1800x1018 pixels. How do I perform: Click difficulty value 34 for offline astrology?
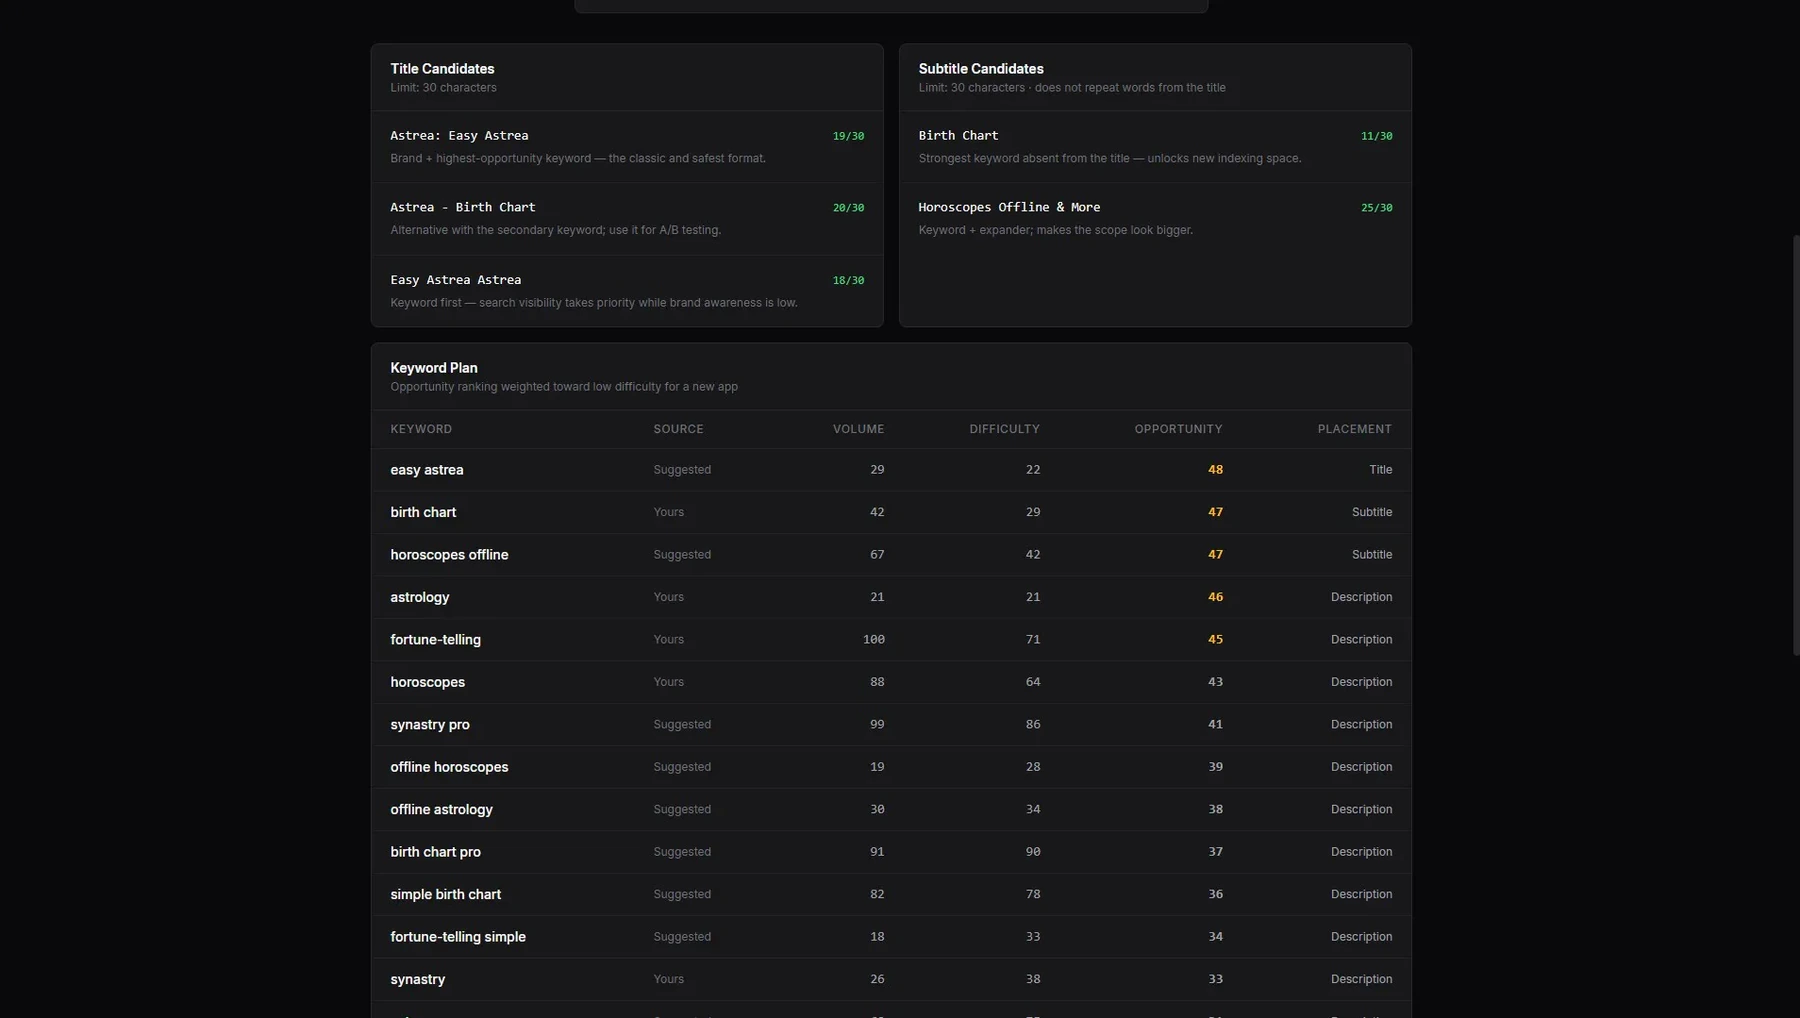[x=1033, y=810]
